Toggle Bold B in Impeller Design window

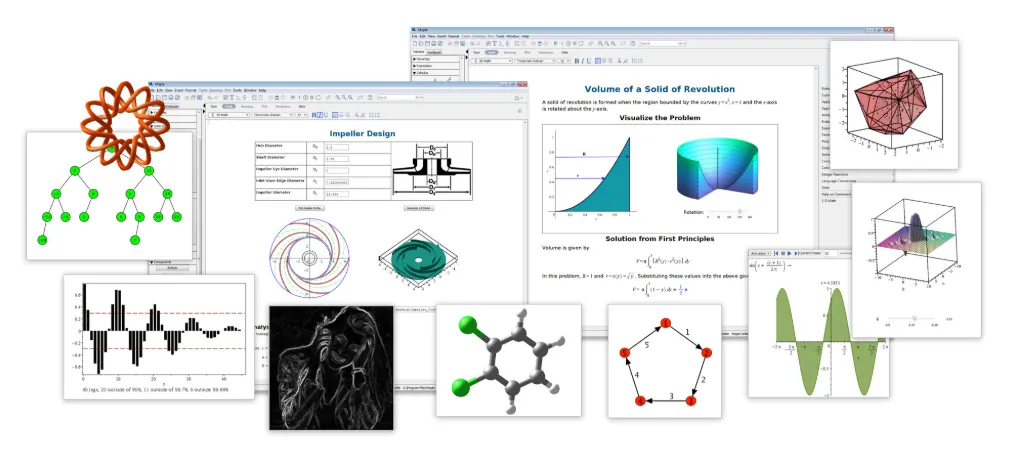[314, 115]
